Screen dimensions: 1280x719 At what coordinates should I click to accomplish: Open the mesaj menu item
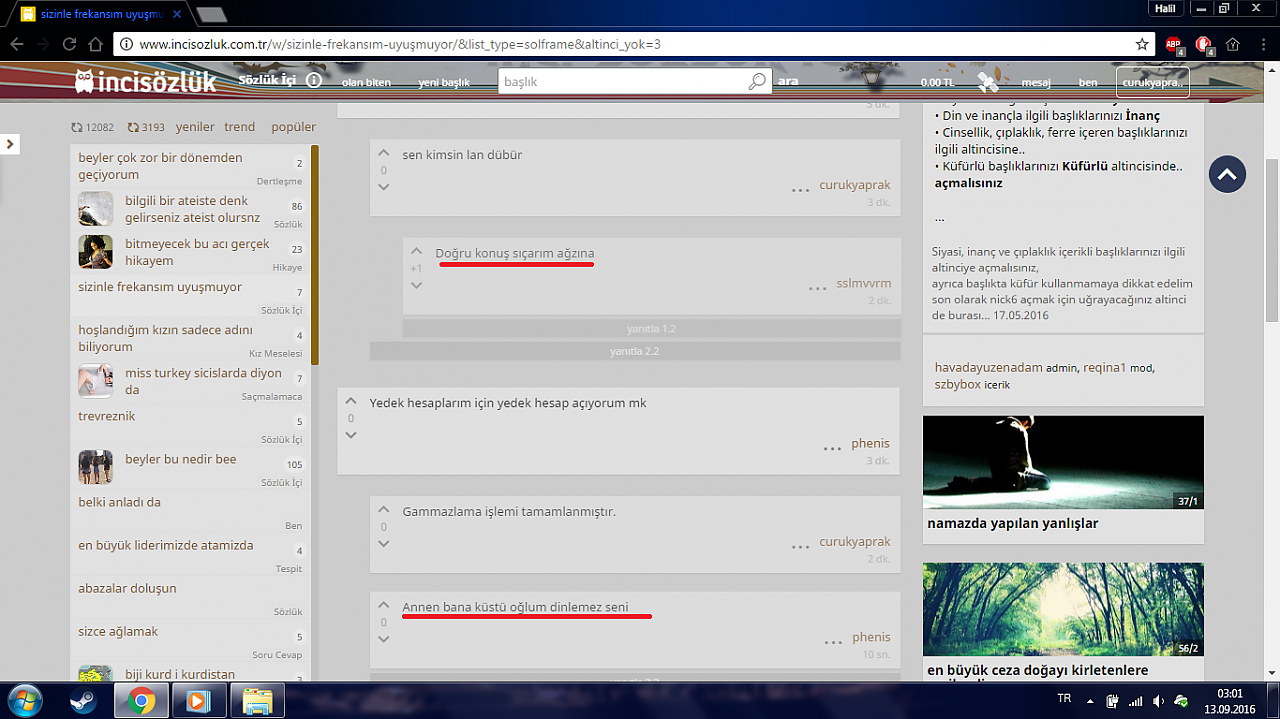tap(1035, 82)
